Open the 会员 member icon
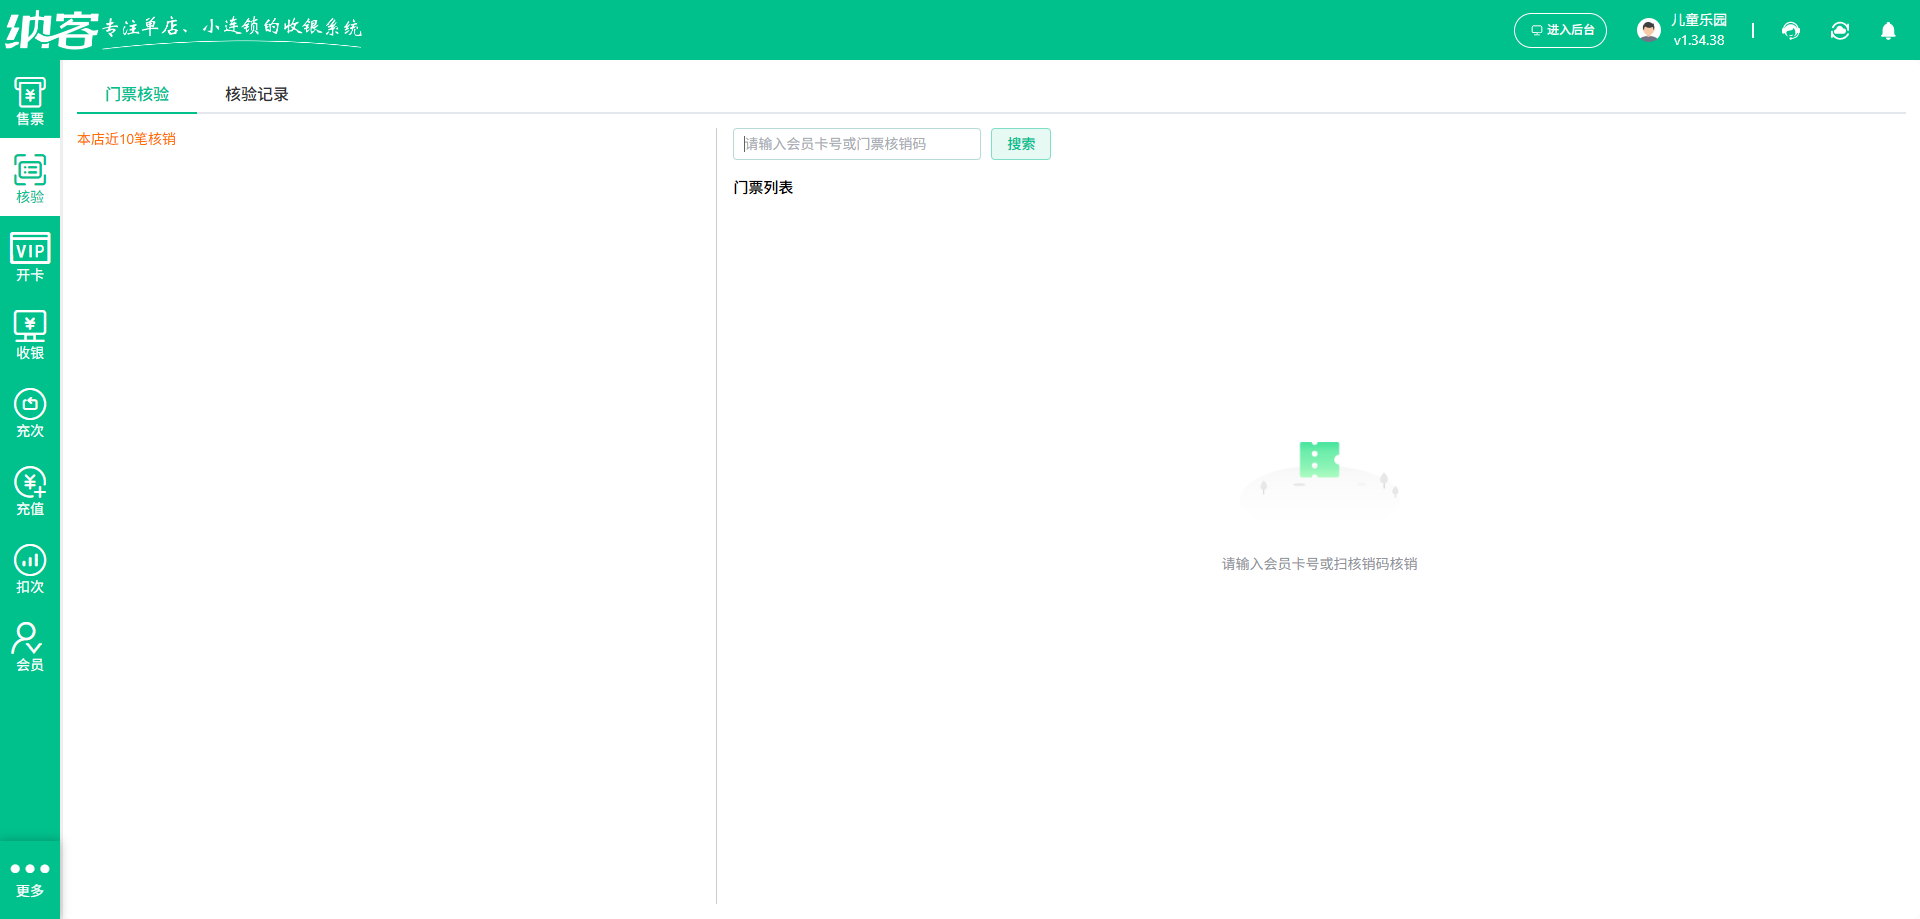 point(30,647)
